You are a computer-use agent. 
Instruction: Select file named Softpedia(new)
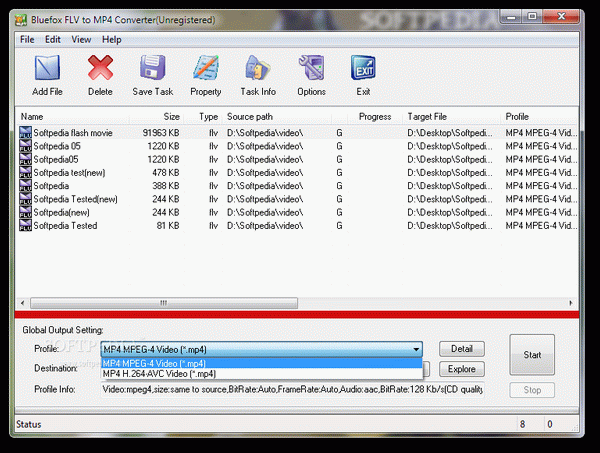point(62,212)
